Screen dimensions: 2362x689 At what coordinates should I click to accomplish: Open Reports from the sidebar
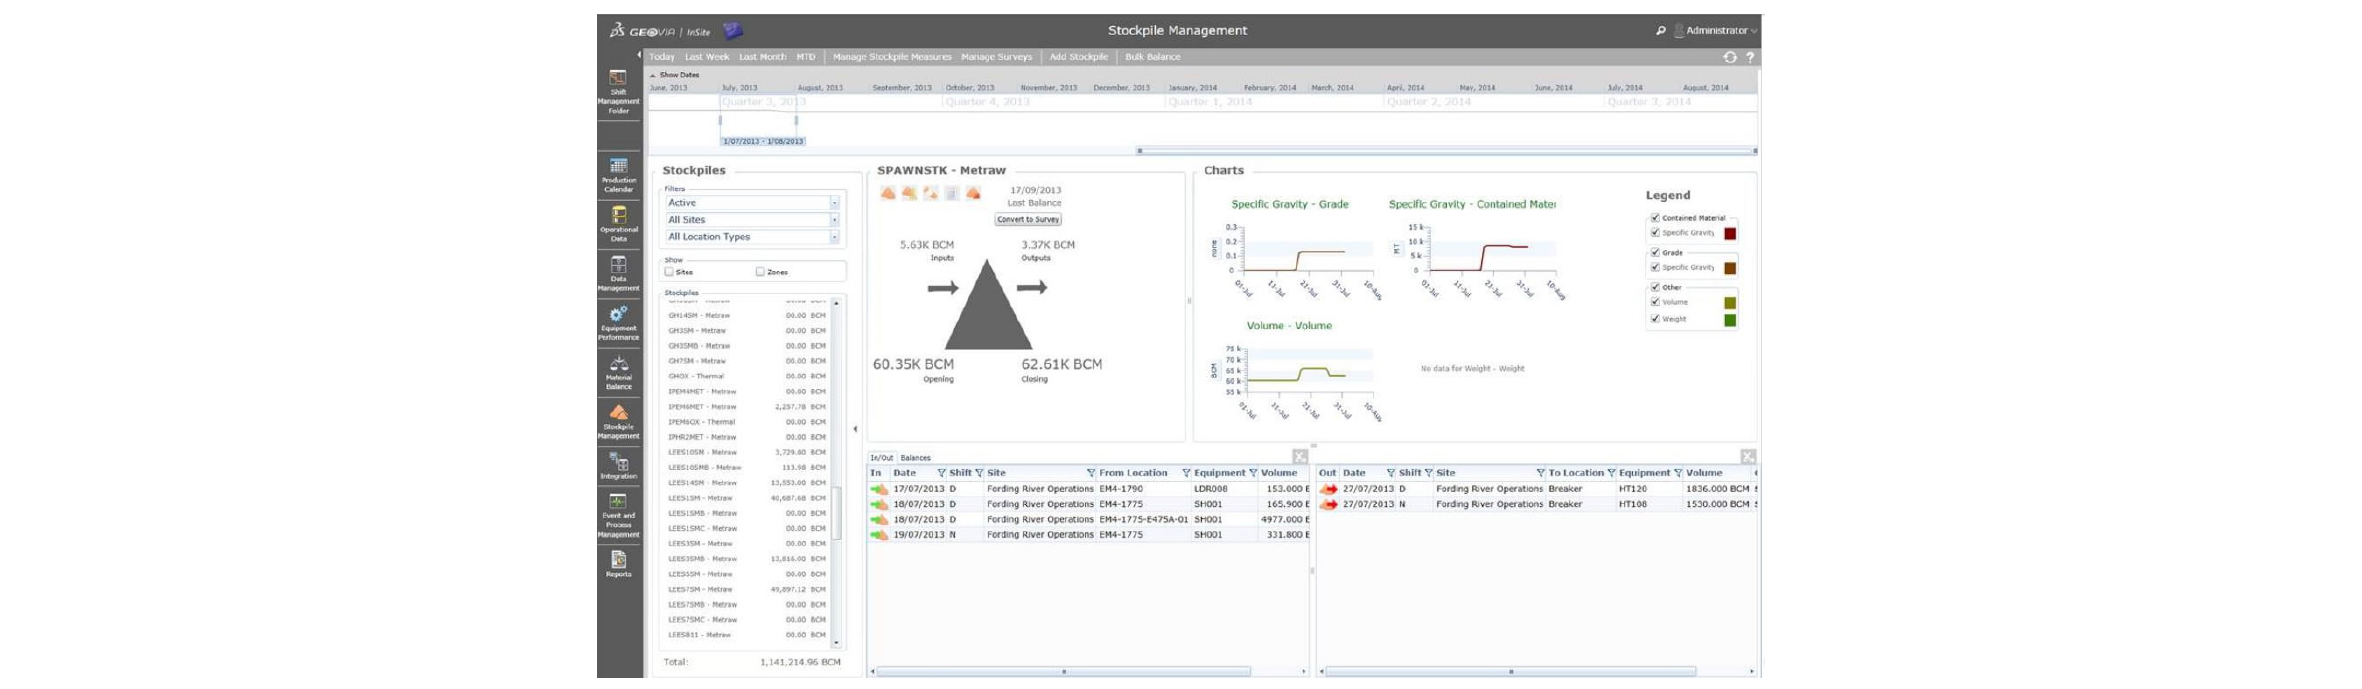(x=618, y=564)
